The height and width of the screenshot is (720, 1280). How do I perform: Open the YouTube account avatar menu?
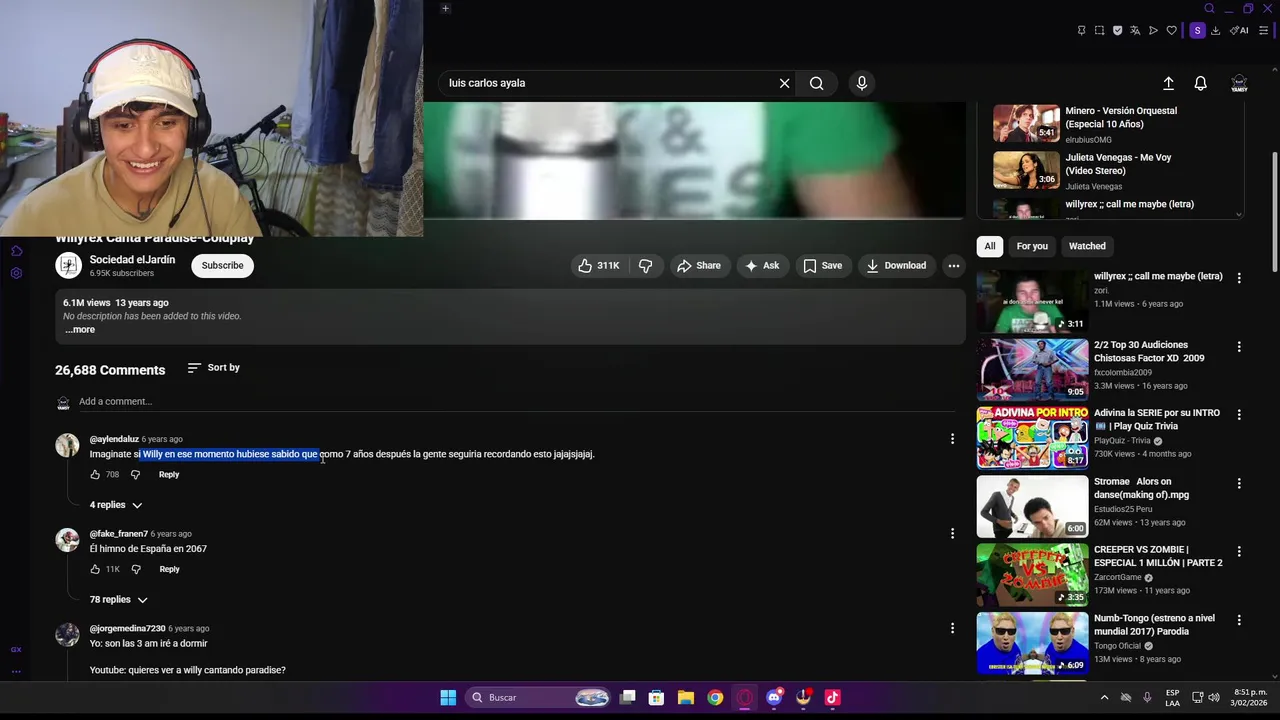[x=1239, y=83]
